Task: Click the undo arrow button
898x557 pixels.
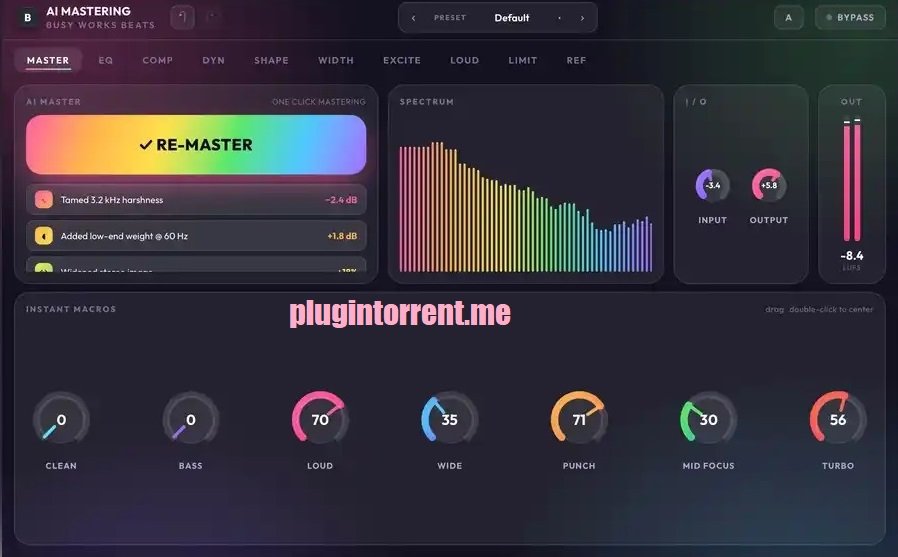Action: coord(182,18)
